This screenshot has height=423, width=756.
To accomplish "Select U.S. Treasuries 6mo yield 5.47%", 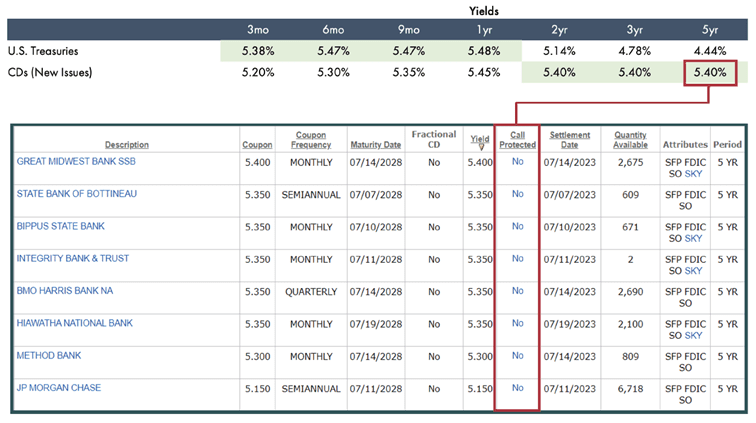I will [333, 51].
